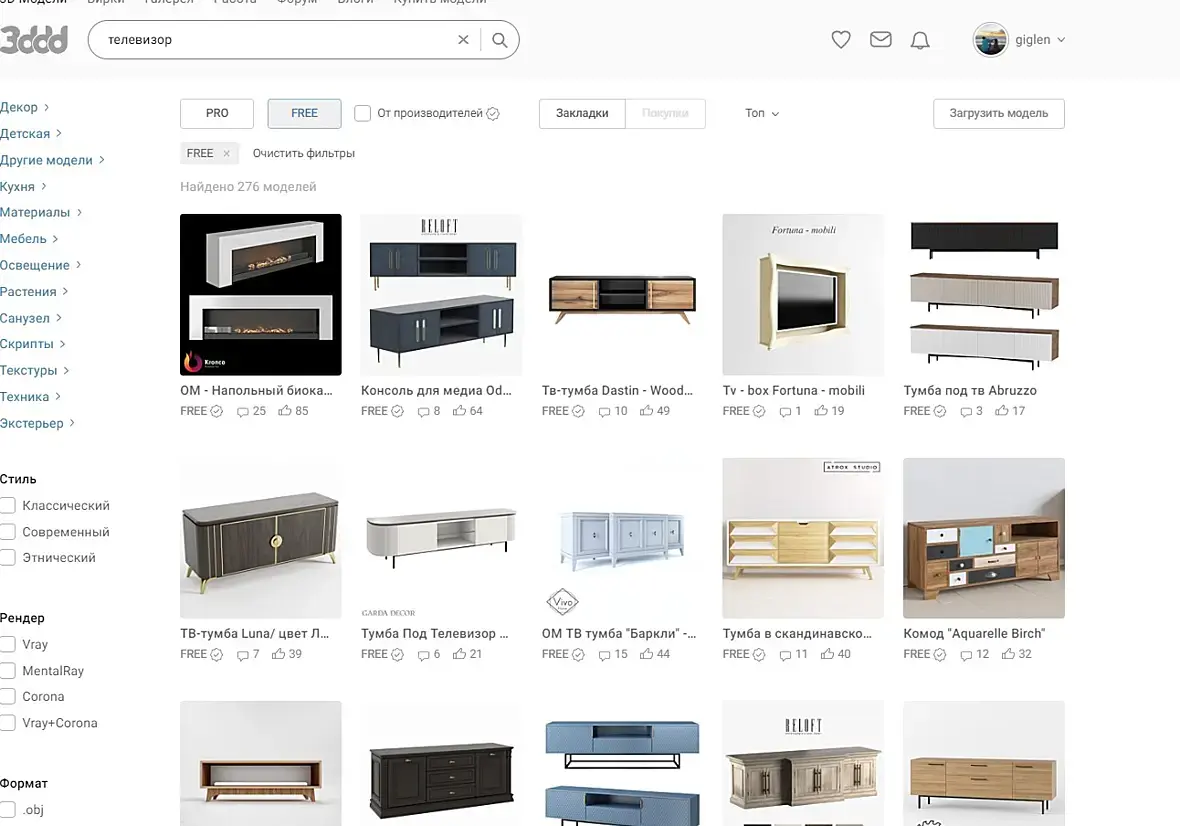Click like icon on Тв-тумба Dastin model

646,411
